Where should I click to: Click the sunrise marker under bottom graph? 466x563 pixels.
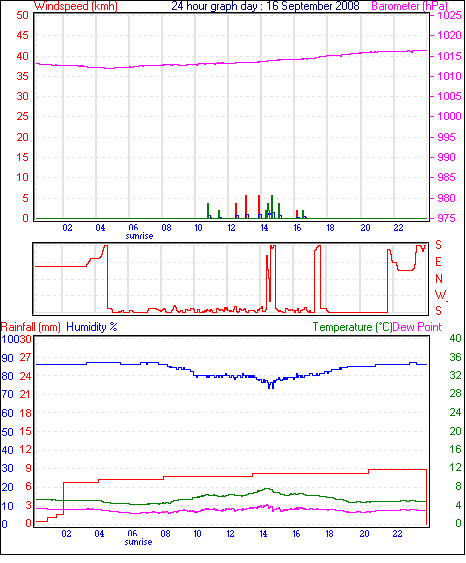[x=138, y=542]
